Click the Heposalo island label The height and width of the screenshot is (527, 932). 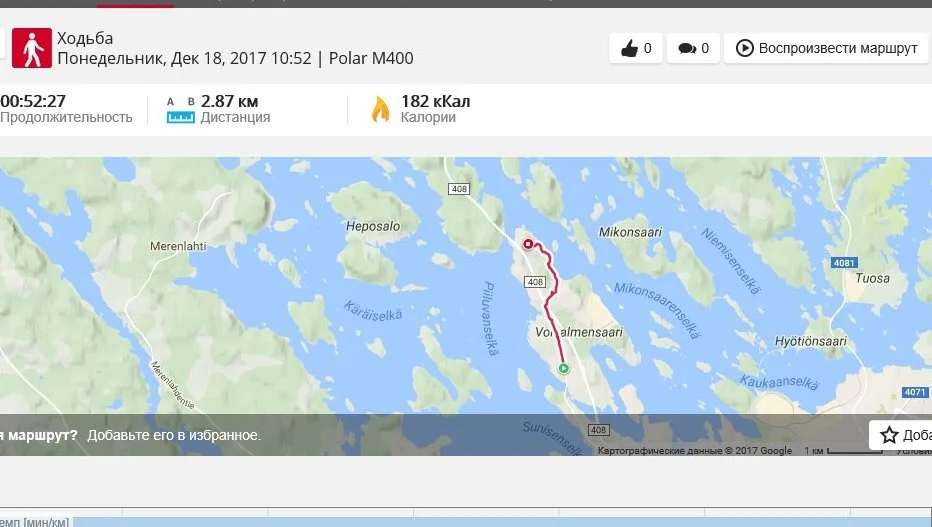click(373, 226)
